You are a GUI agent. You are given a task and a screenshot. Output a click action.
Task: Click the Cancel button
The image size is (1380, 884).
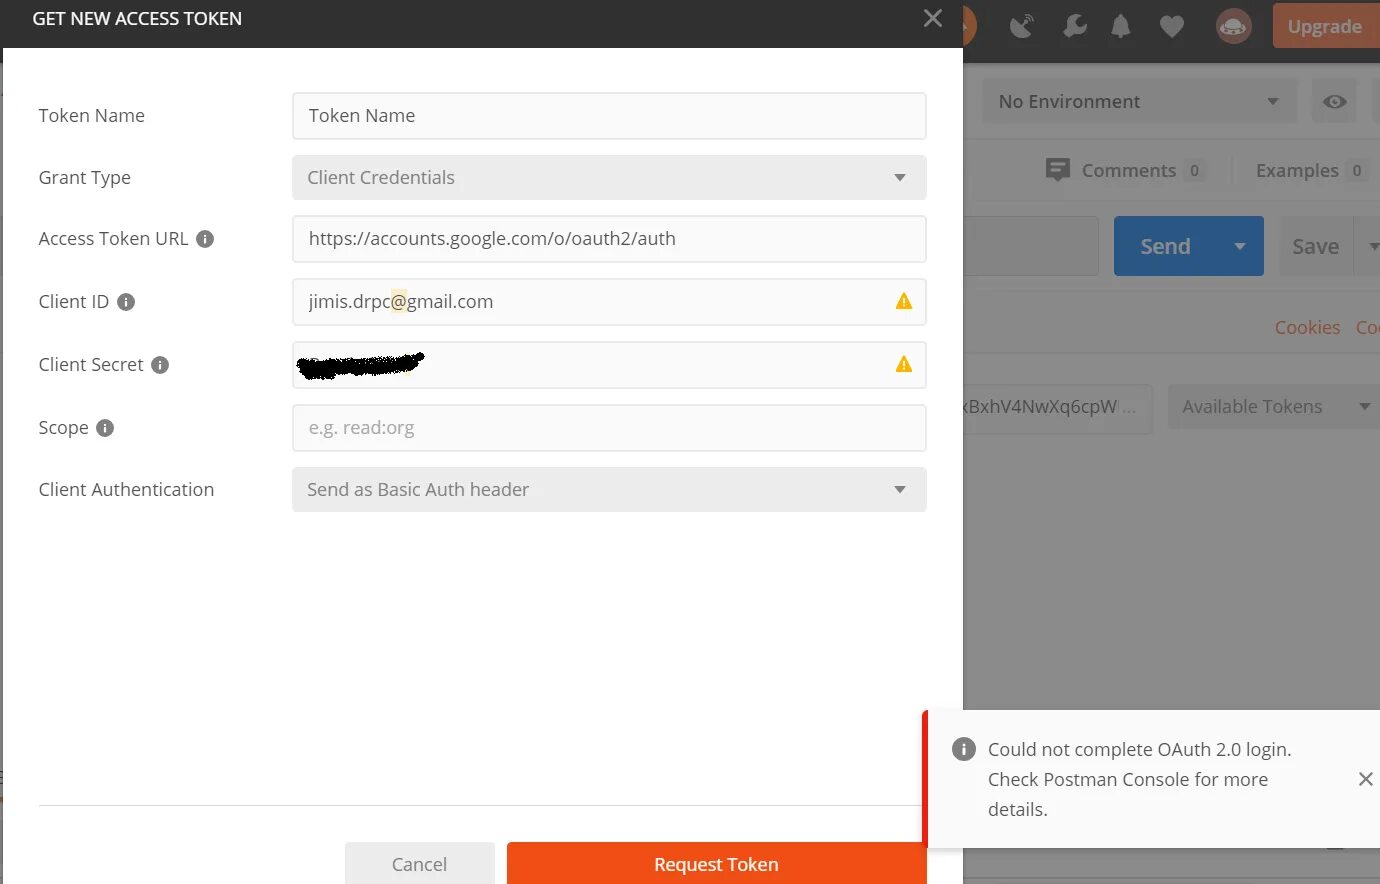[x=419, y=863]
